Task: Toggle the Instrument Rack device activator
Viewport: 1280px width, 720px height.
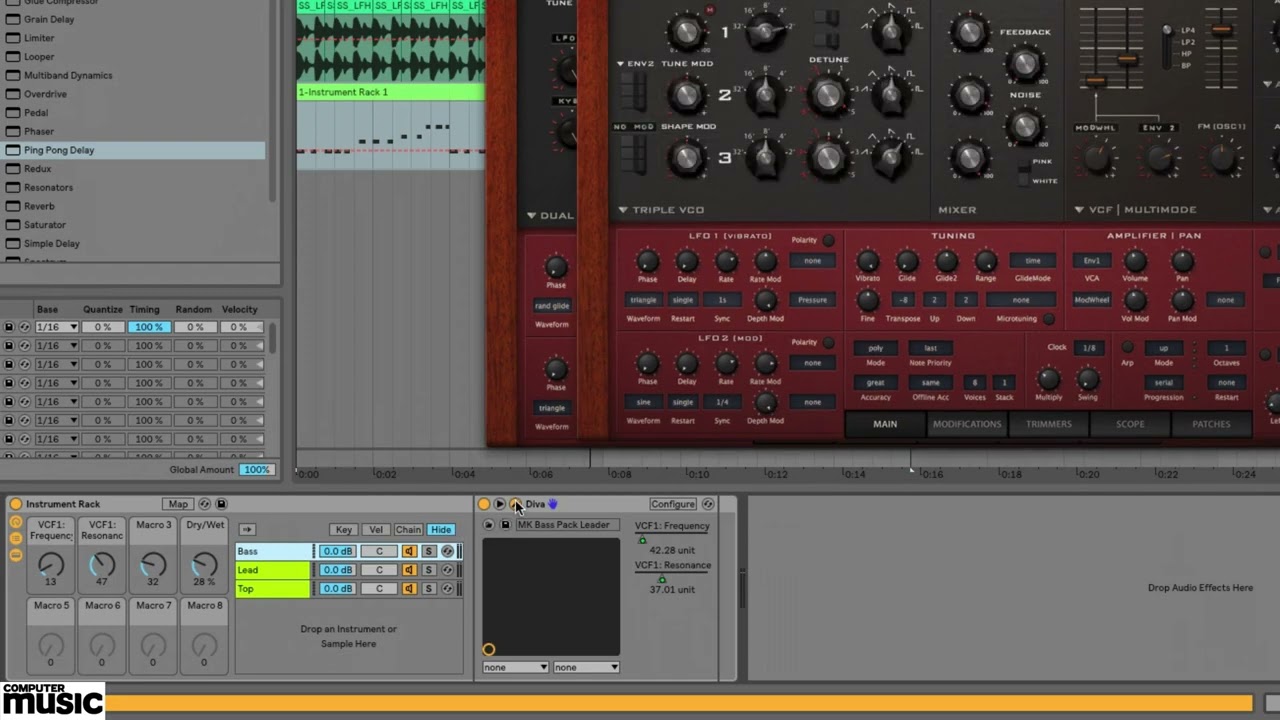Action: pyautogui.click(x=15, y=504)
